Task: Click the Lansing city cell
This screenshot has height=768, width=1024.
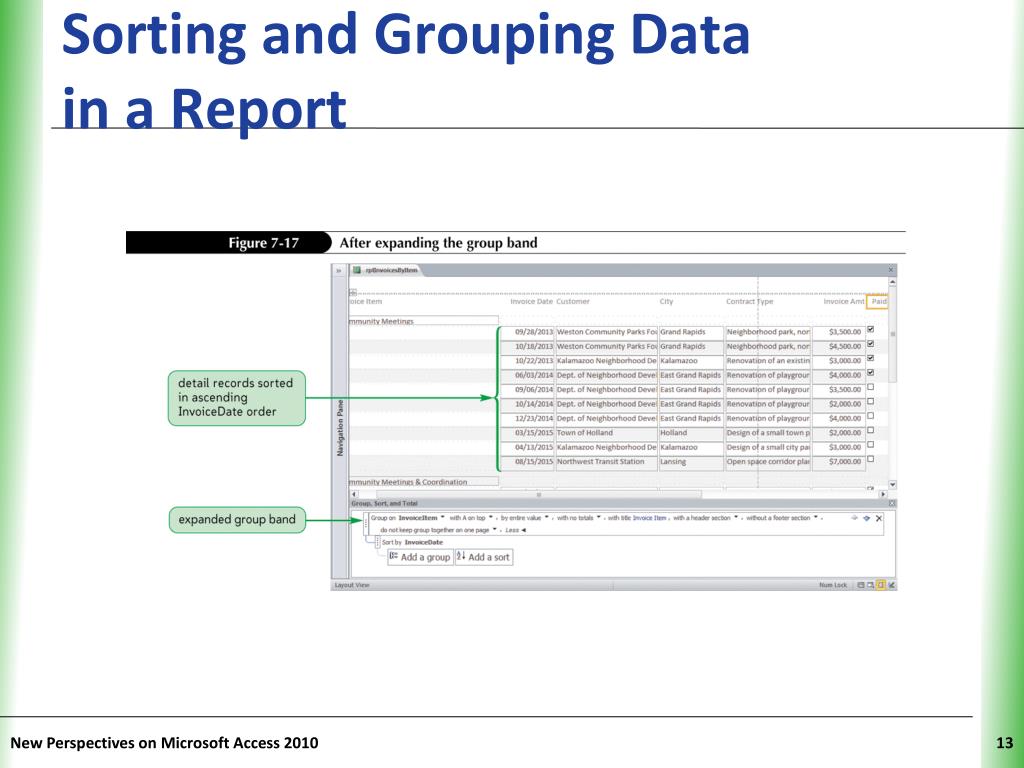Action: [691, 462]
